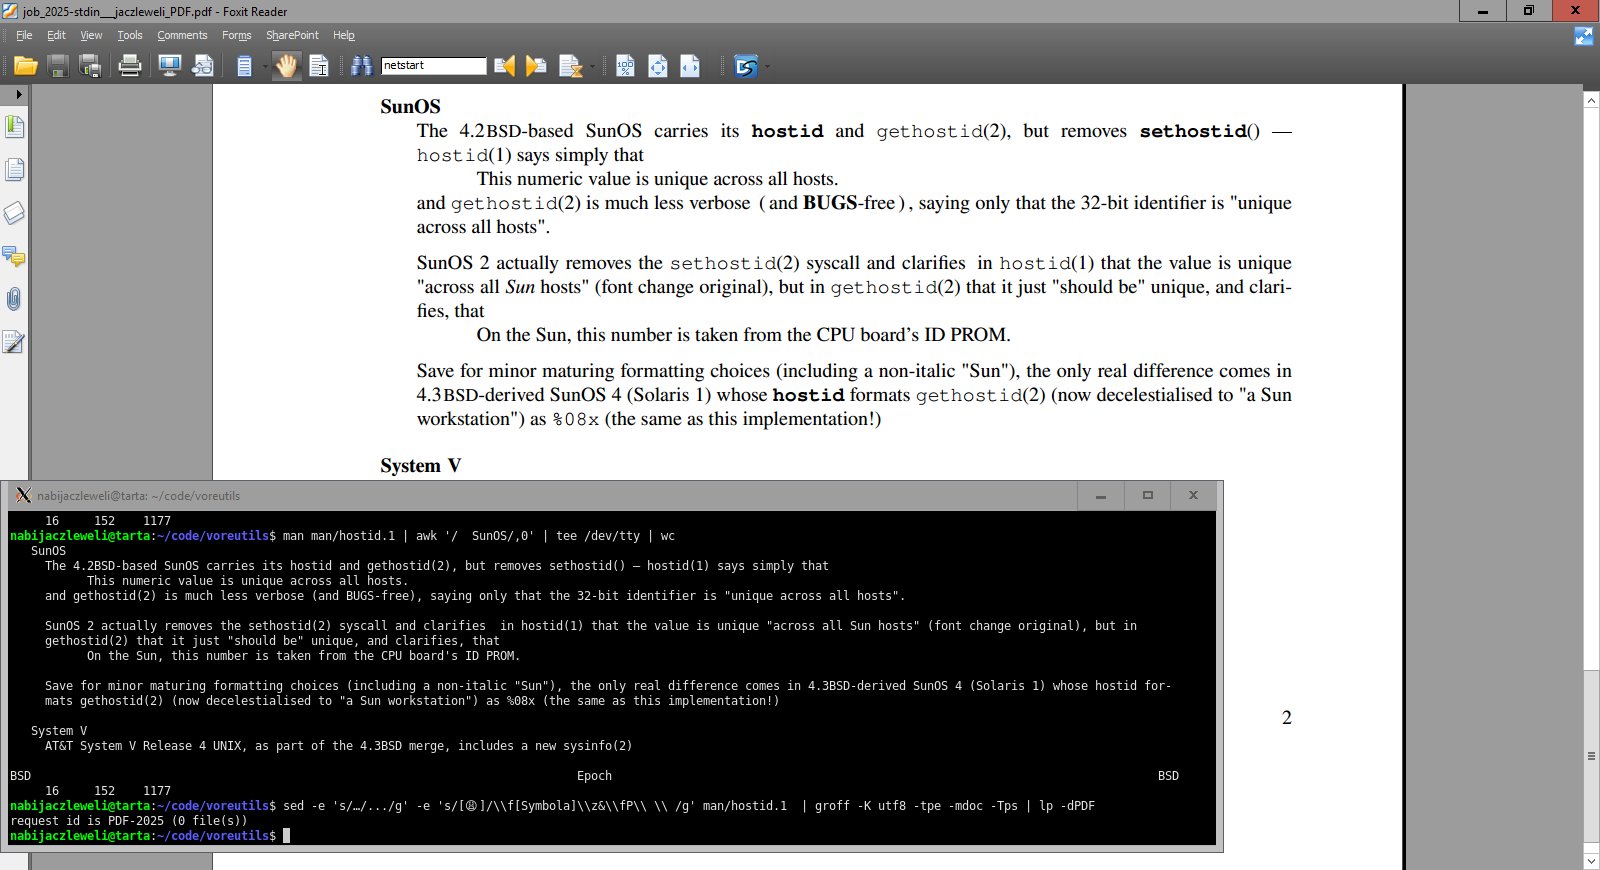The width and height of the screenshot is (1600, 870).
Task: Expand the collapsed navigation pane arrow
Action: pos(18,94)
